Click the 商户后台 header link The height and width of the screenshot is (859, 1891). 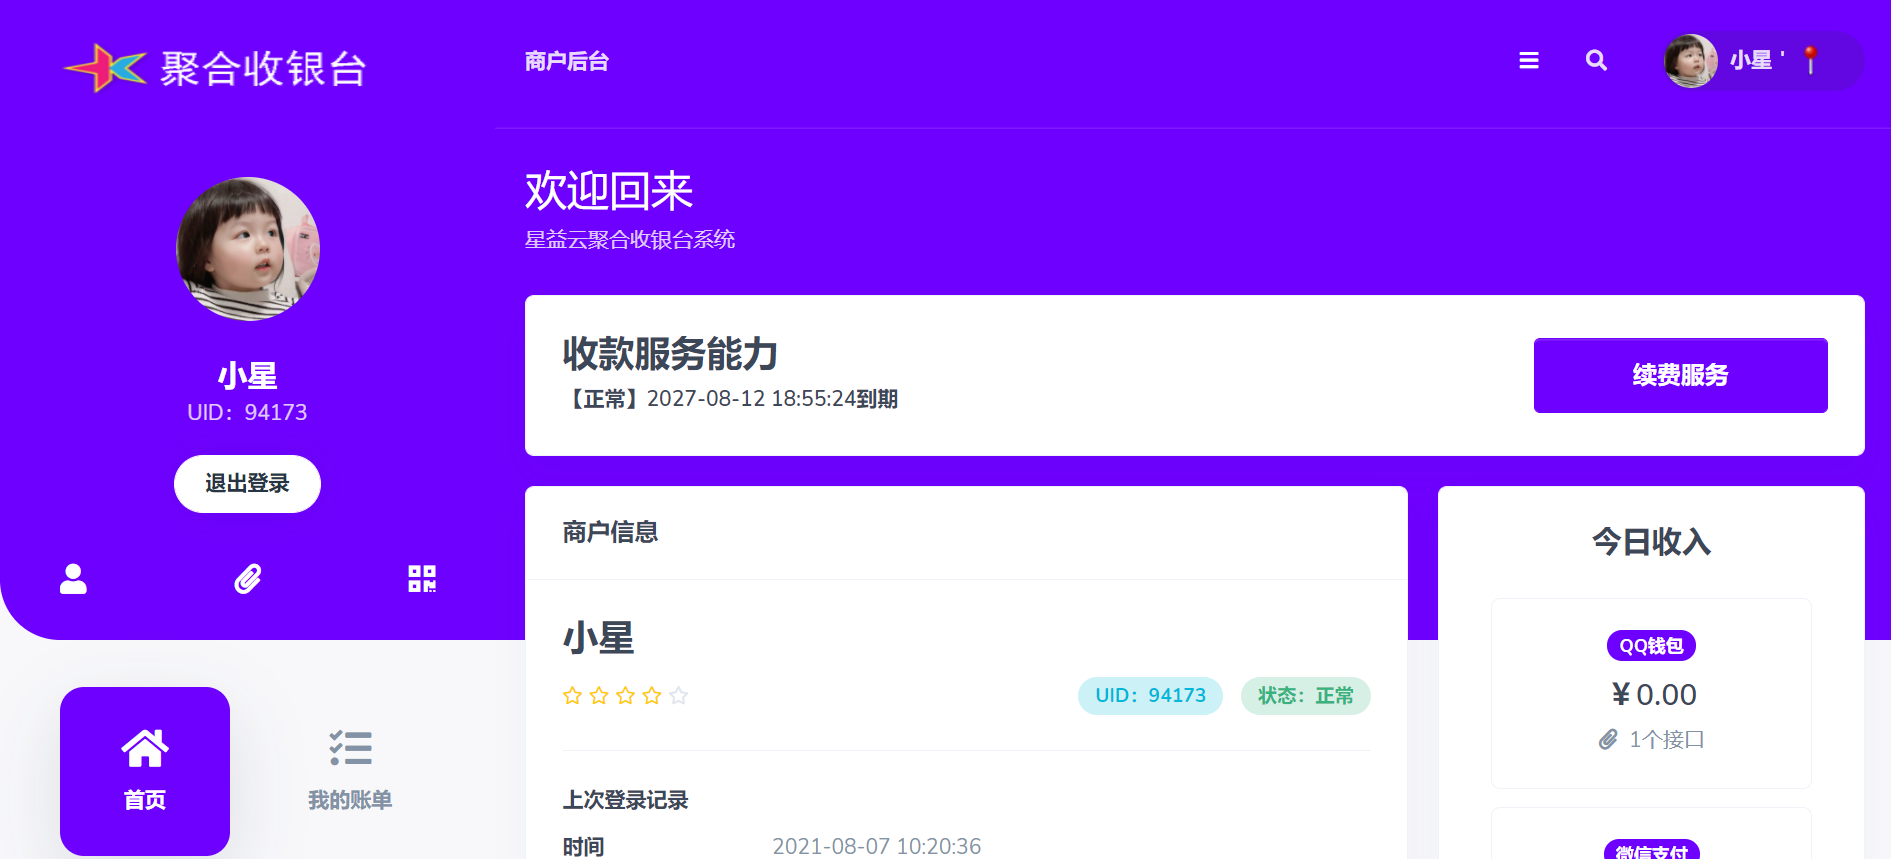click(x=567, y=62)
